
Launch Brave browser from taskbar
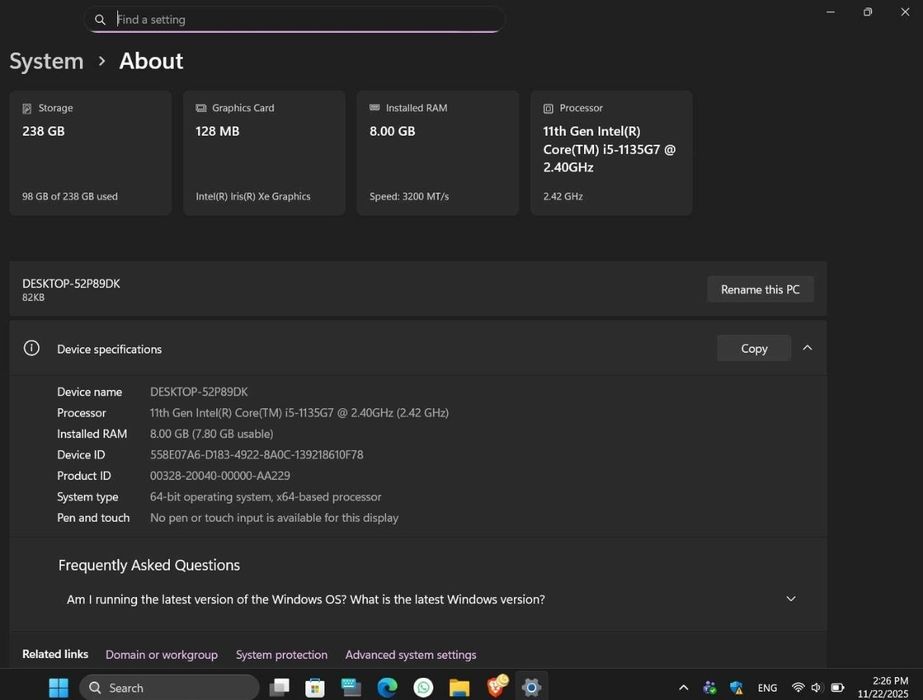click(x=496, y=686)
